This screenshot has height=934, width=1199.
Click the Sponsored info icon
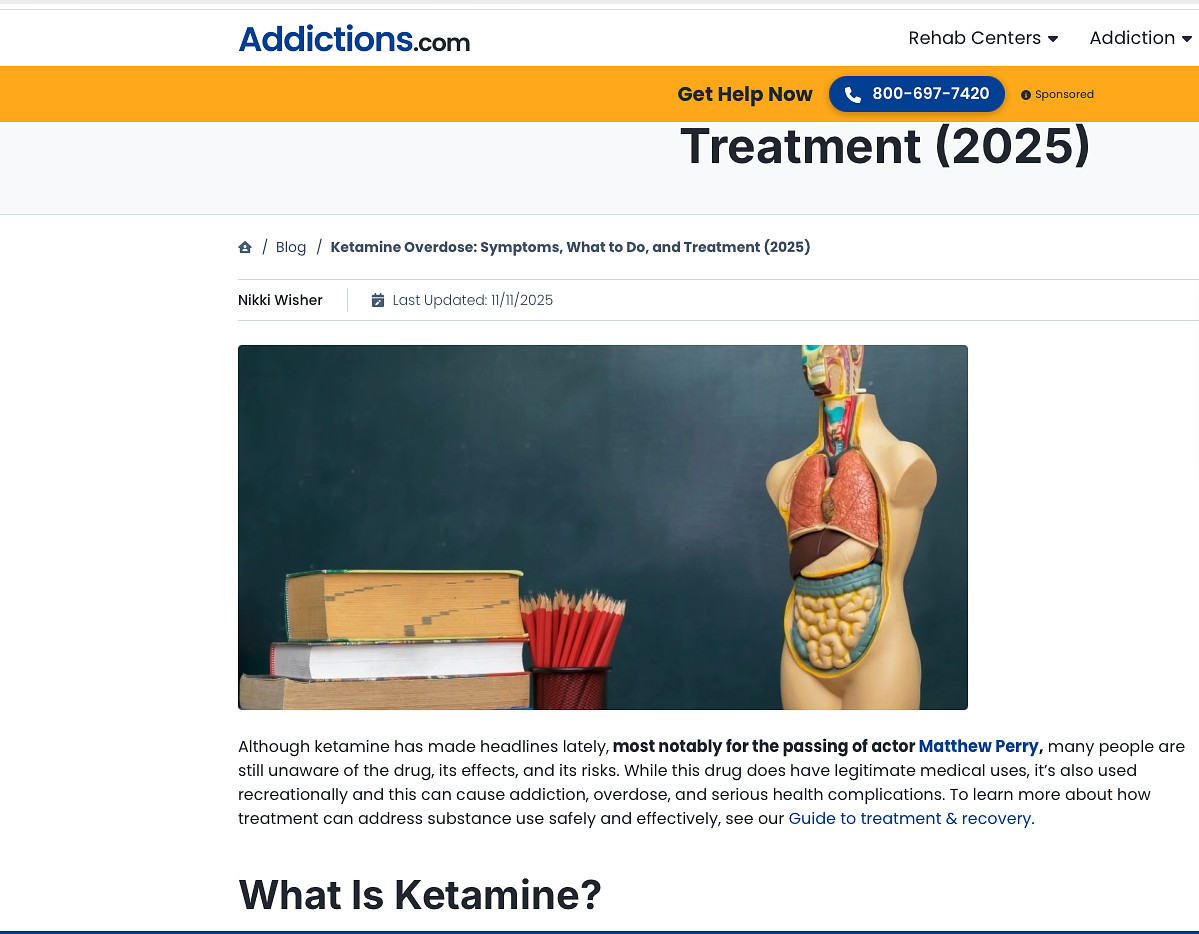tap(1025, 95)
